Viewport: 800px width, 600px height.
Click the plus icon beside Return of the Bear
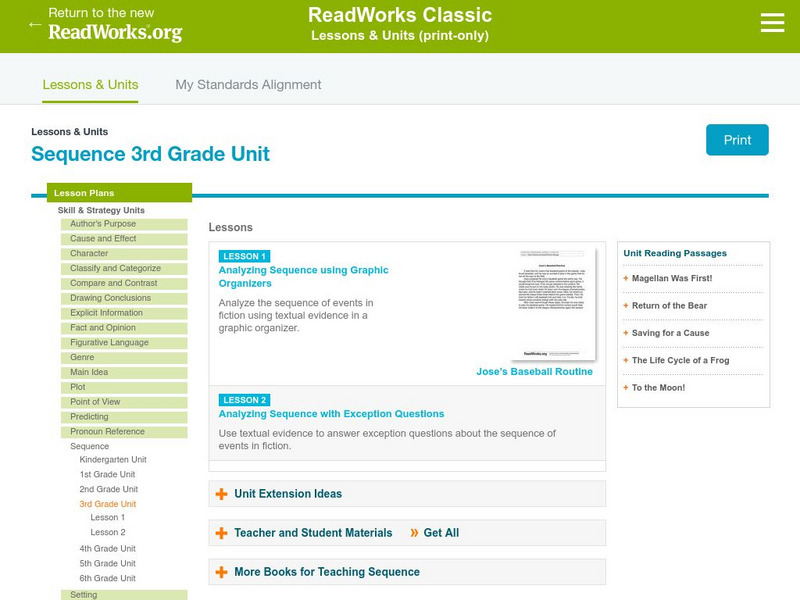626,306
